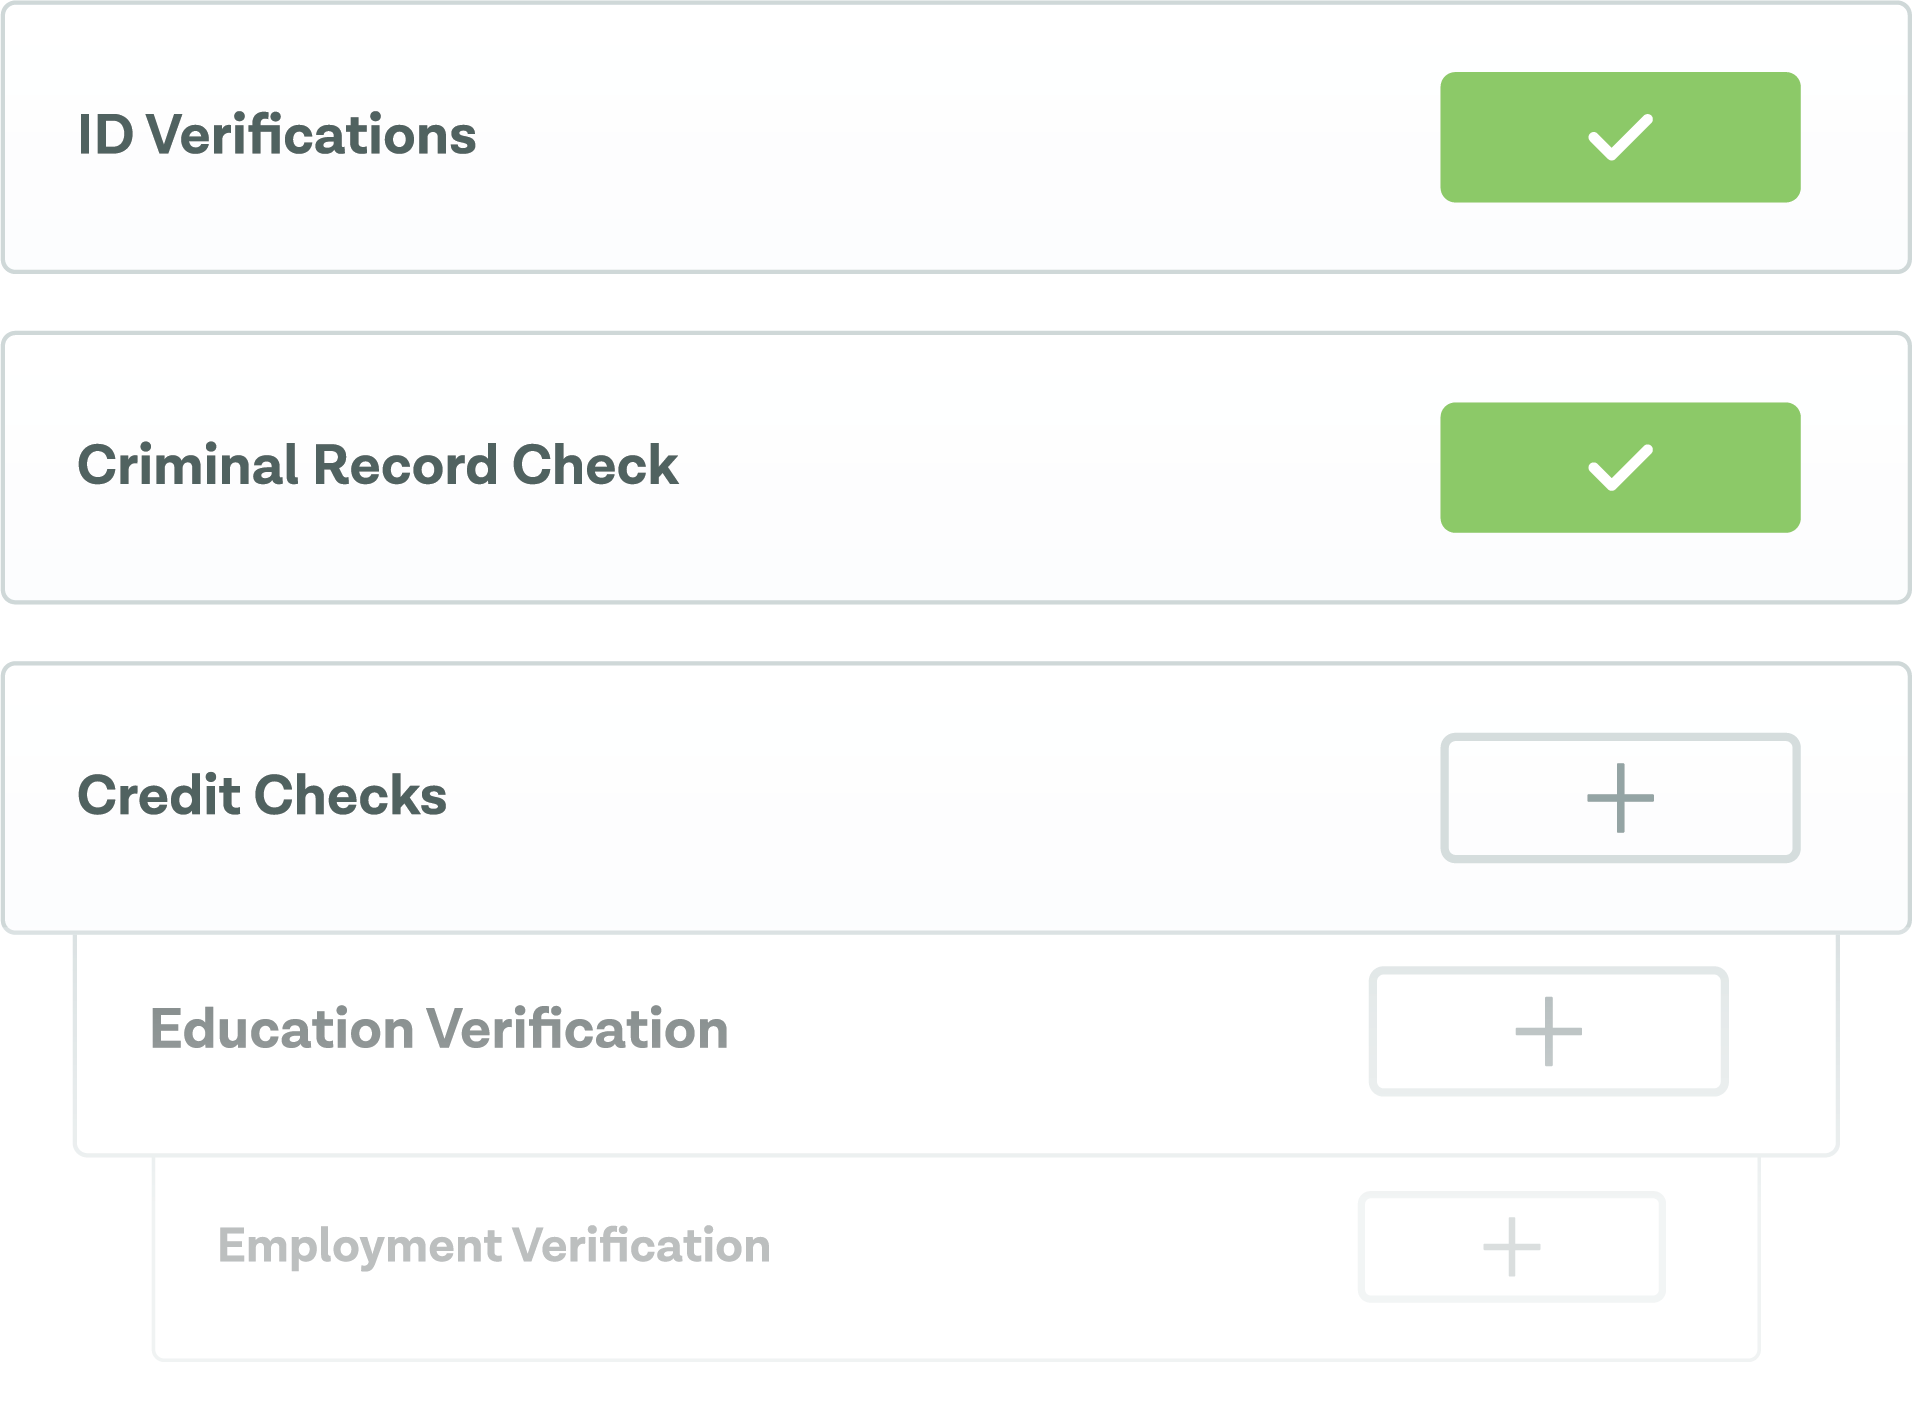The image size is (1912, 1413).
Task: Click the checkmark icon for Criminal Record Check
Action: coord(1620,468)
